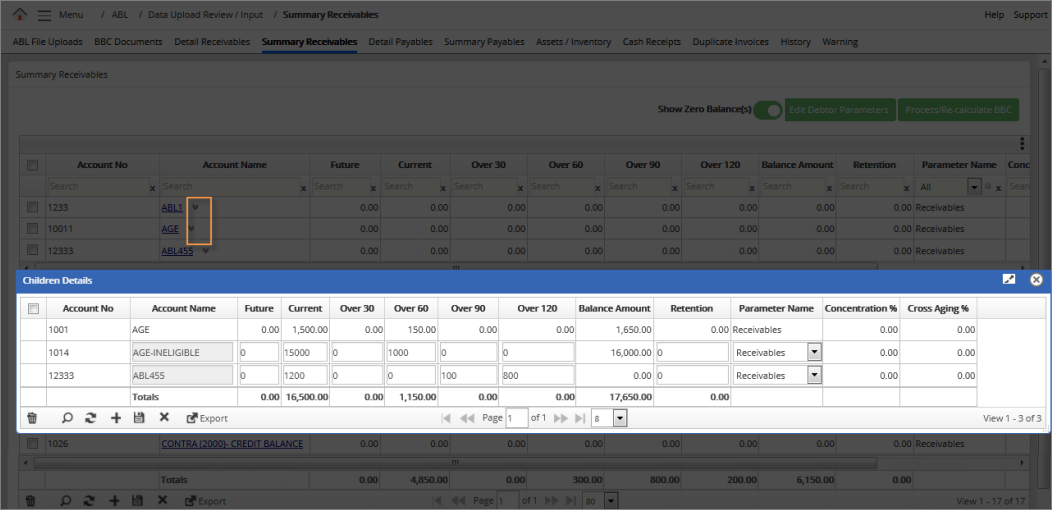Expand the Children Details dialog to full size
This screenshot has width=1052, height=510.
[x=1010, y=280]
